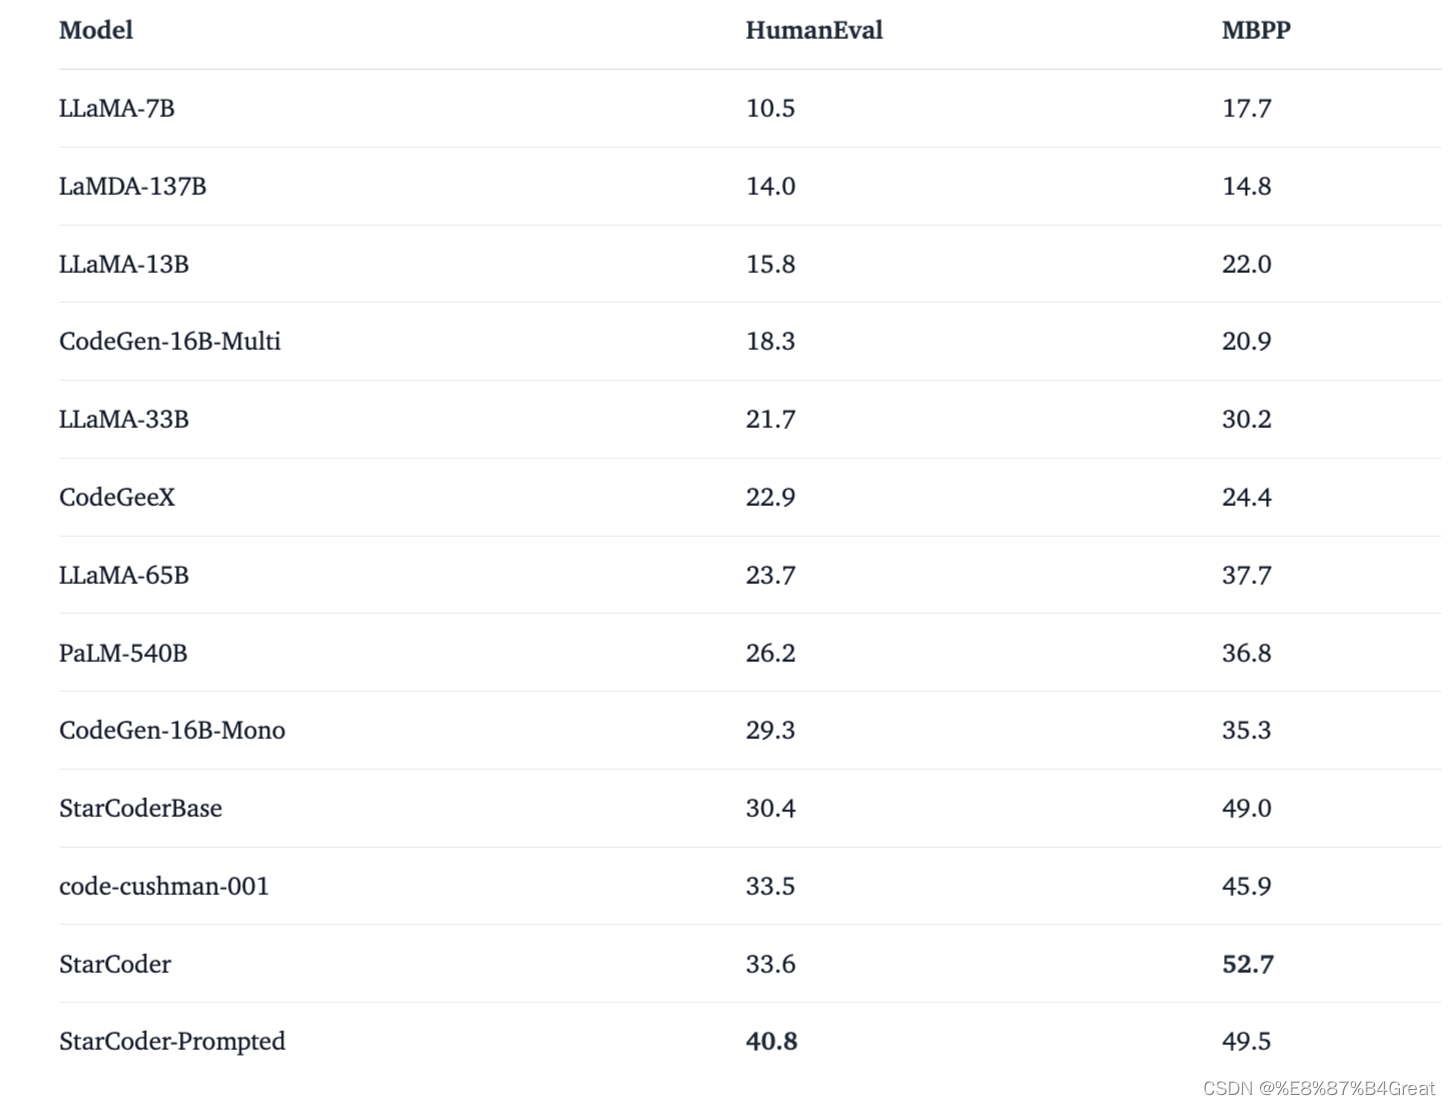Image resolution: width=1451 pixels, height=1105 pixels.
Task: Select the PaLM-540B model name
Action: pos(123,653)
